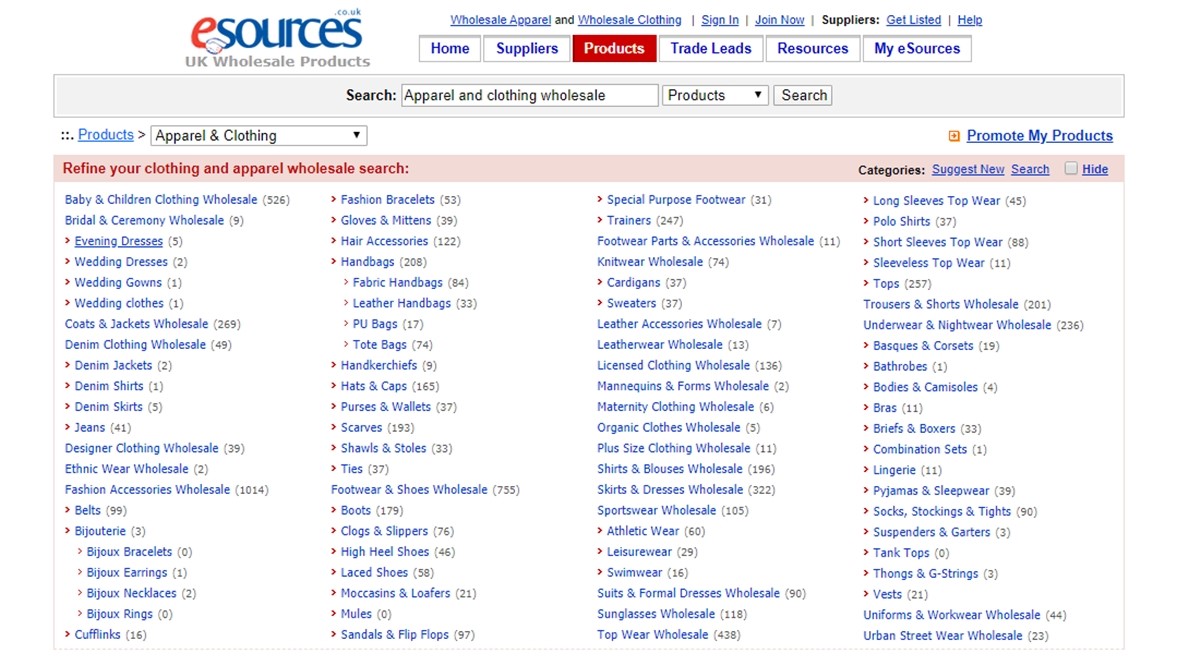Open the Trade Leads tab
Image resolution: width=1200 pixels, height=665 pixels.
point(709,48)
